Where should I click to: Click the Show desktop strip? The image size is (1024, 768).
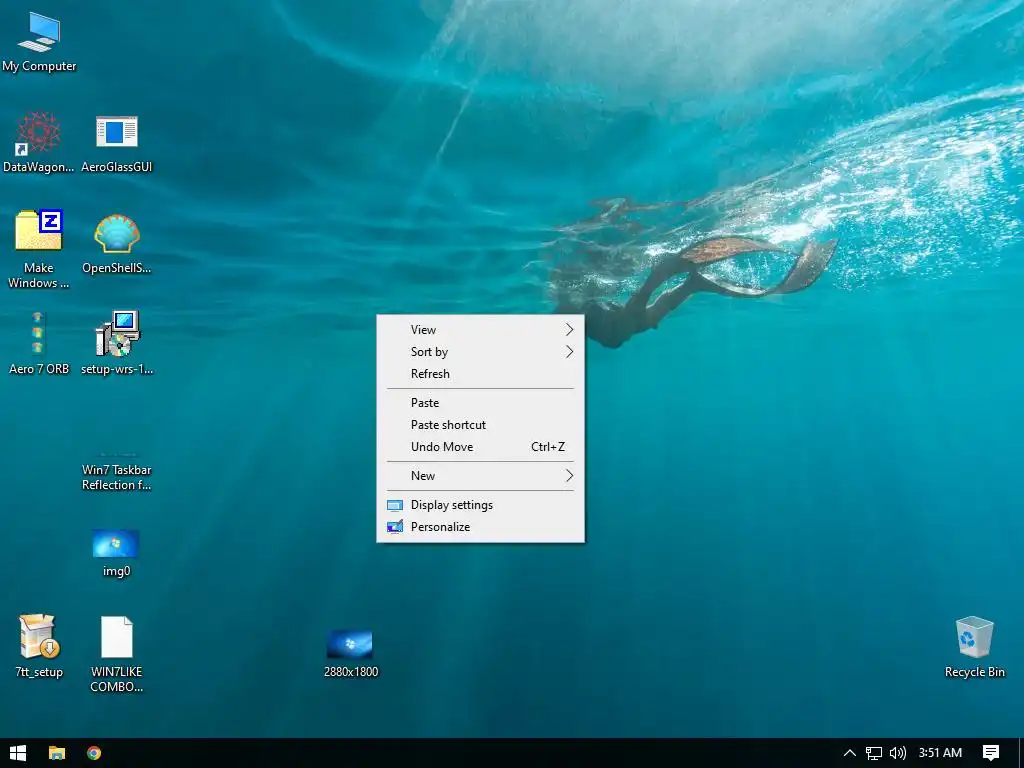coord(1020,753)
